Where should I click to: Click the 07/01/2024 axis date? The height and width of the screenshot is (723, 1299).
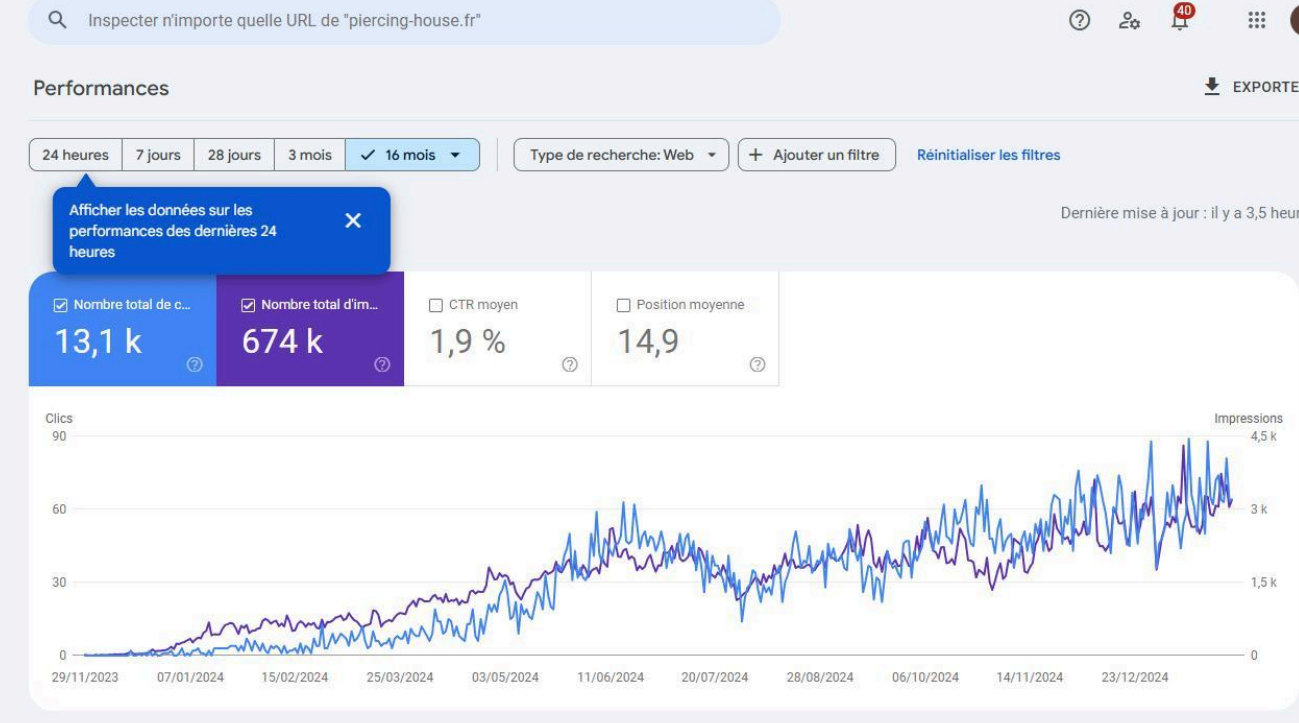[x=191, y=677]
